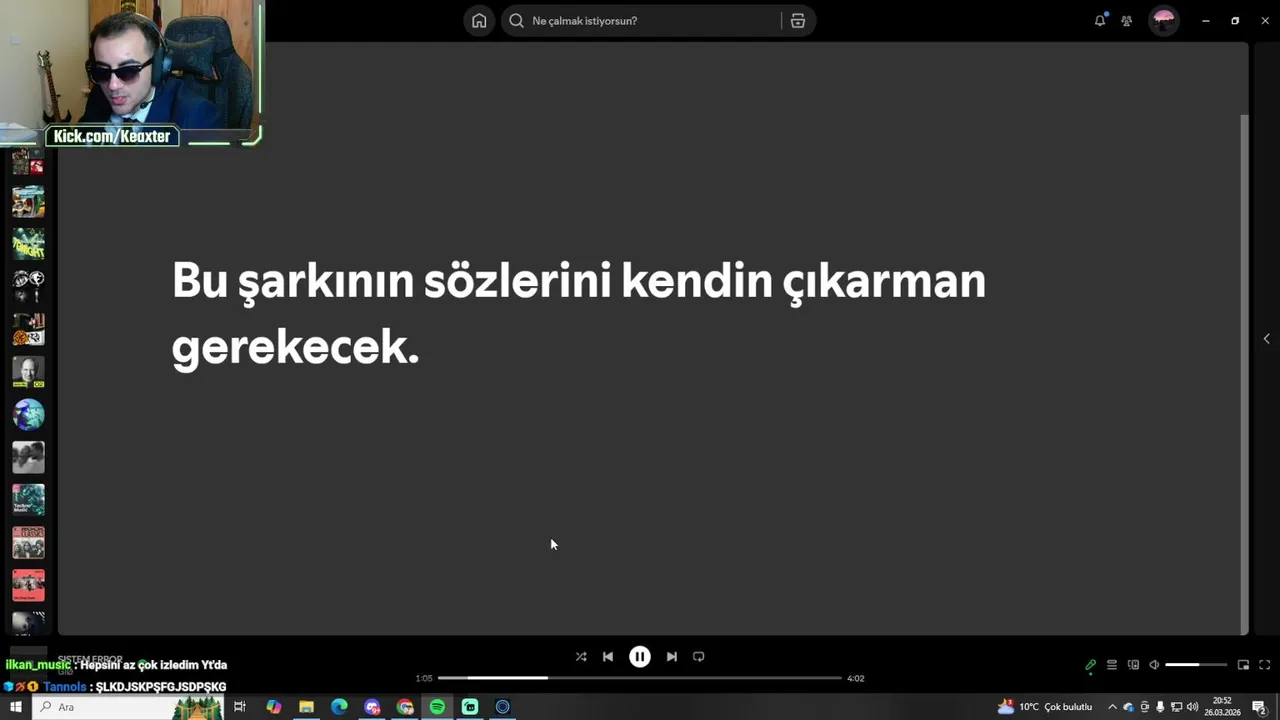Open network settings tray icon
Screen dimensions: 1280x720
tap(1176, 707)
